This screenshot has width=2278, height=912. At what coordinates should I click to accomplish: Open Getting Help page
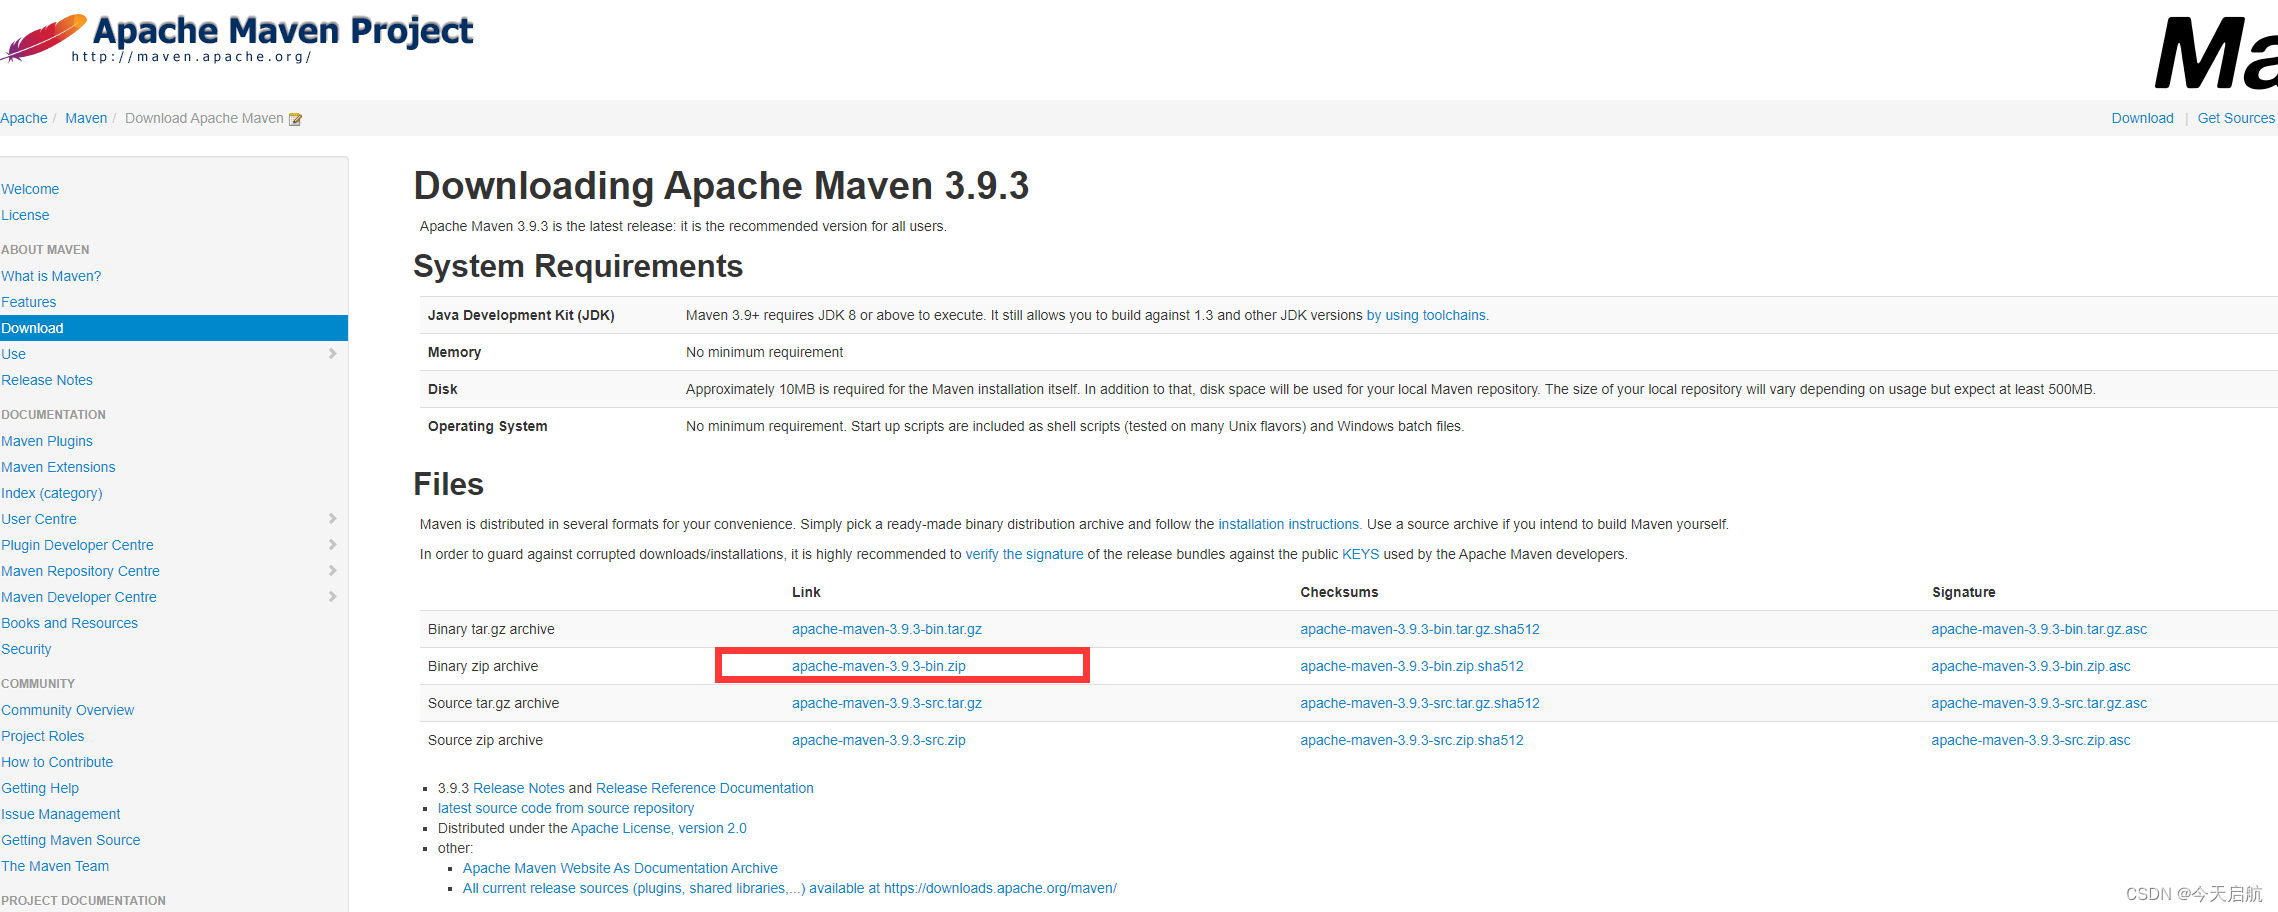tap(40, 788)
